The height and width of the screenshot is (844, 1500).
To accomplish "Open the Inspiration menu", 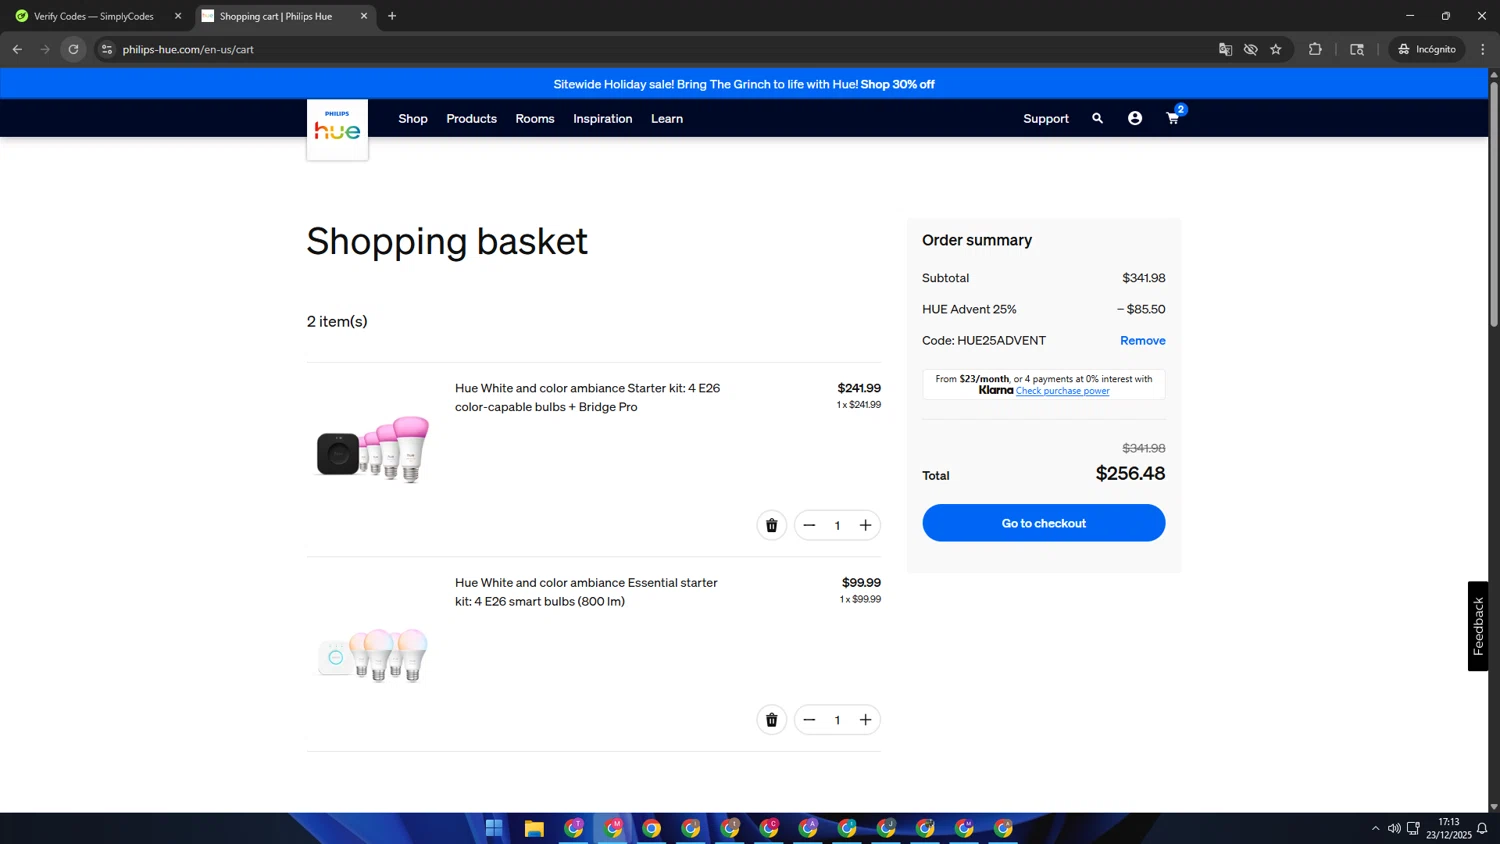I will click(603, 118).
